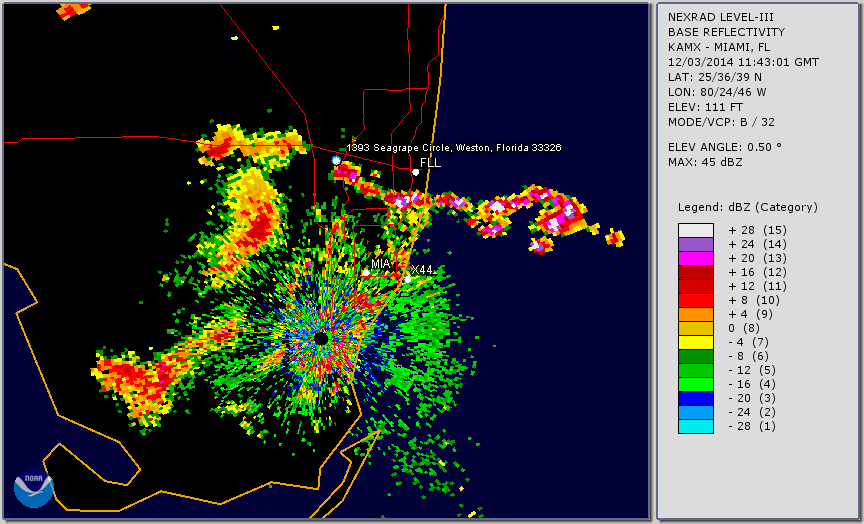Click the NOAA logo

(34, 488)
